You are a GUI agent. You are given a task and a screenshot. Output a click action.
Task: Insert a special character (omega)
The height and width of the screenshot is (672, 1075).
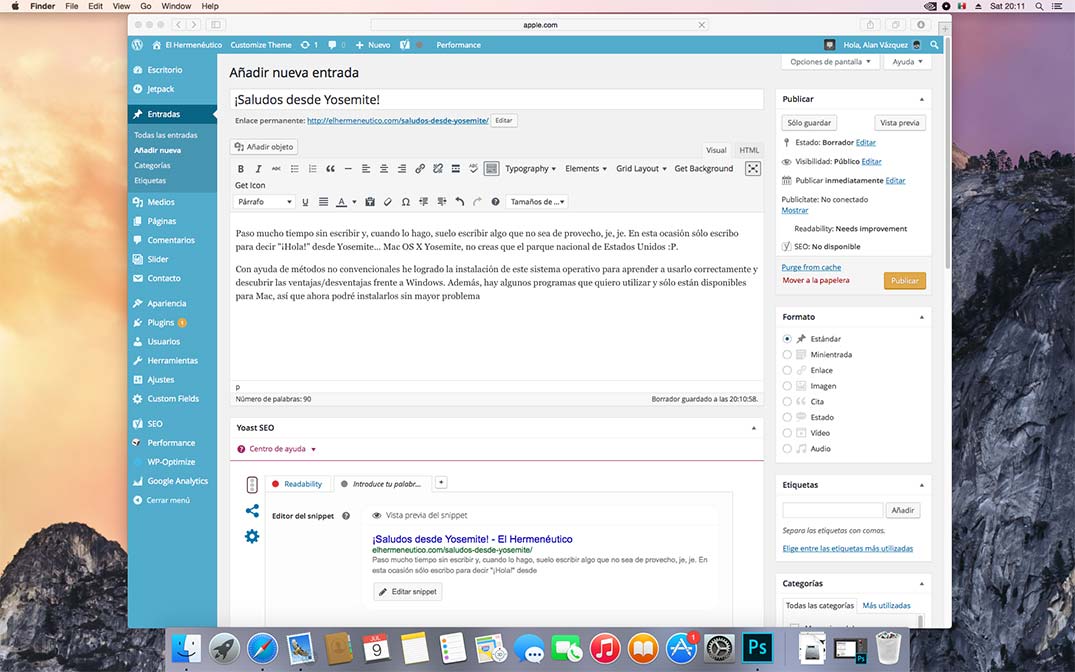click(x=405, y=202)
